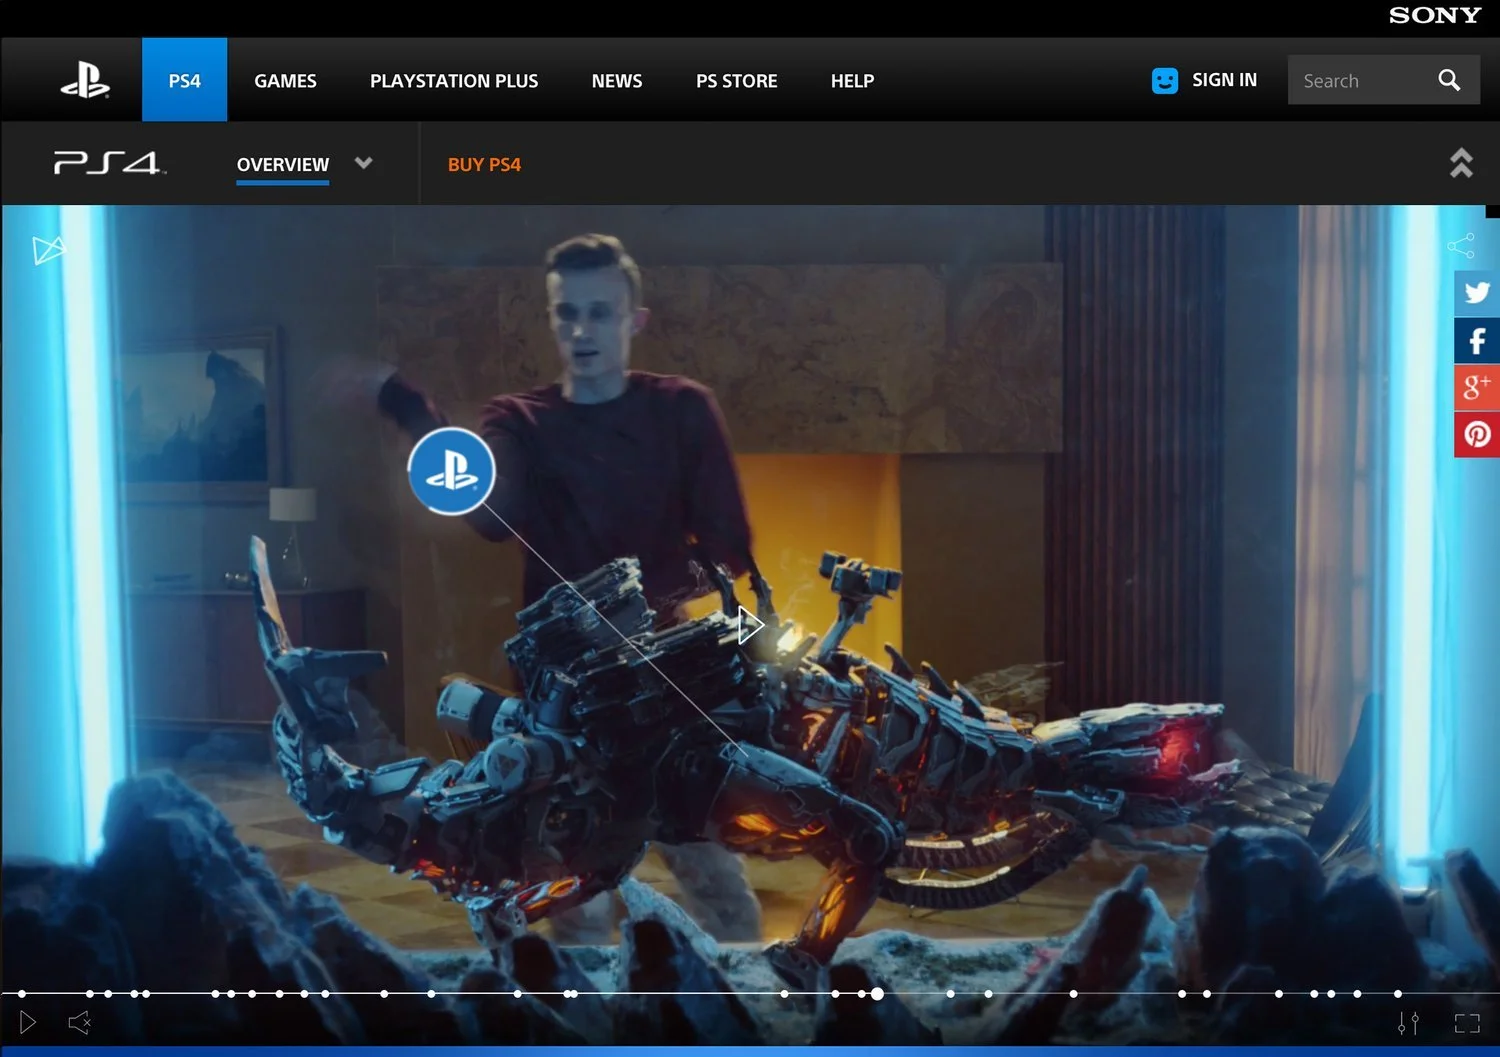Click the PS4 logo in sub-navigation
Viewport: 1500px width, 1057px height.
(x=109, y=163)
